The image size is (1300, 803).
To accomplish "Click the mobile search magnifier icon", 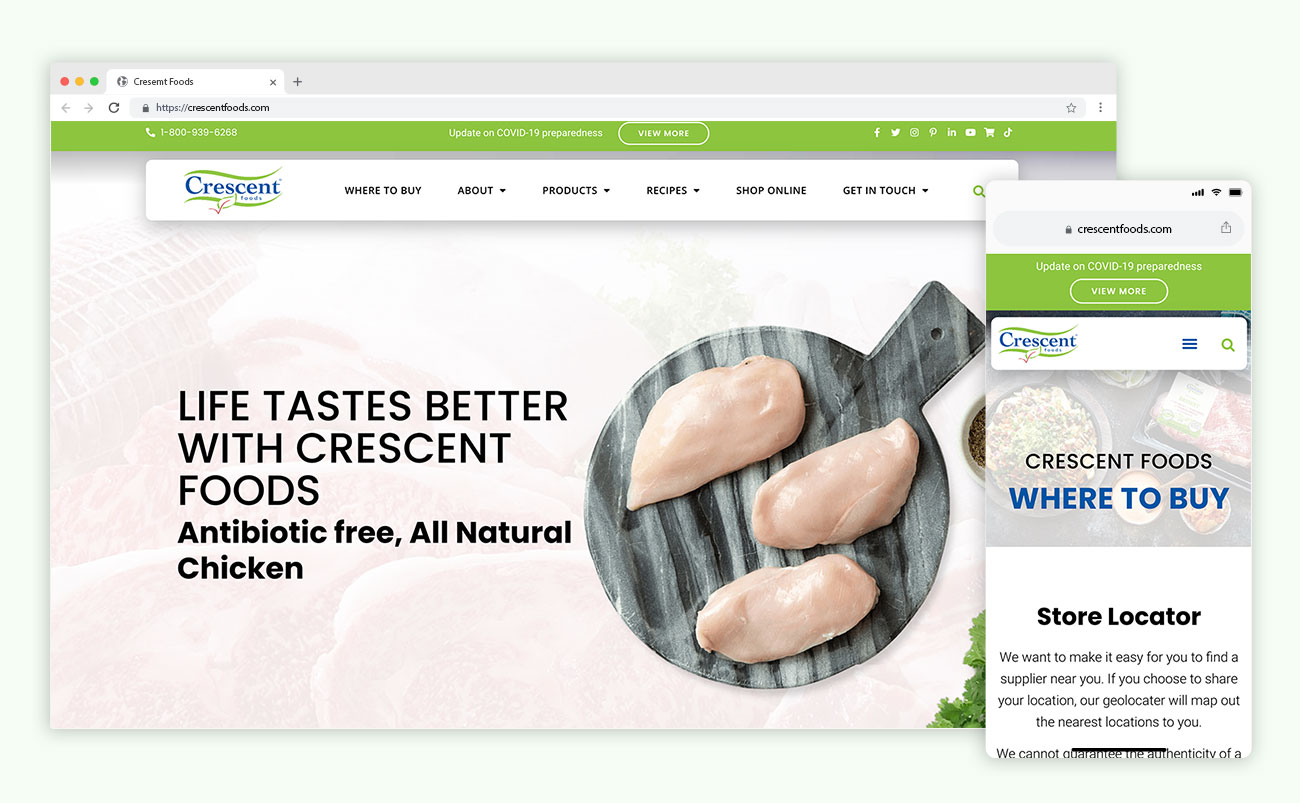I will pos(1228,345).
